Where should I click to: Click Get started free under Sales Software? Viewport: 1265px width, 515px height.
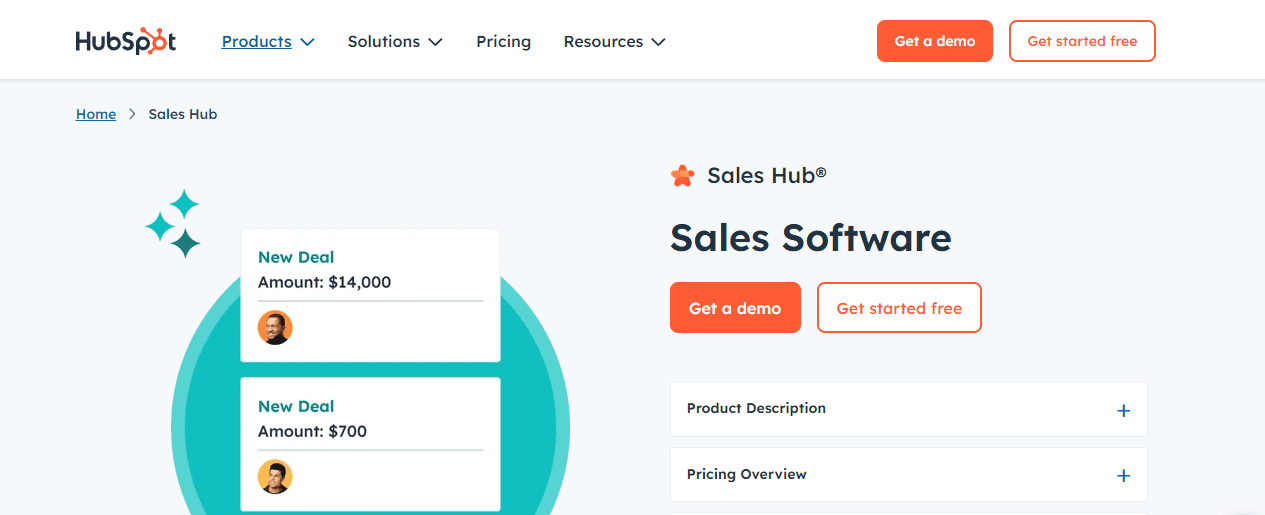[899, 308]
